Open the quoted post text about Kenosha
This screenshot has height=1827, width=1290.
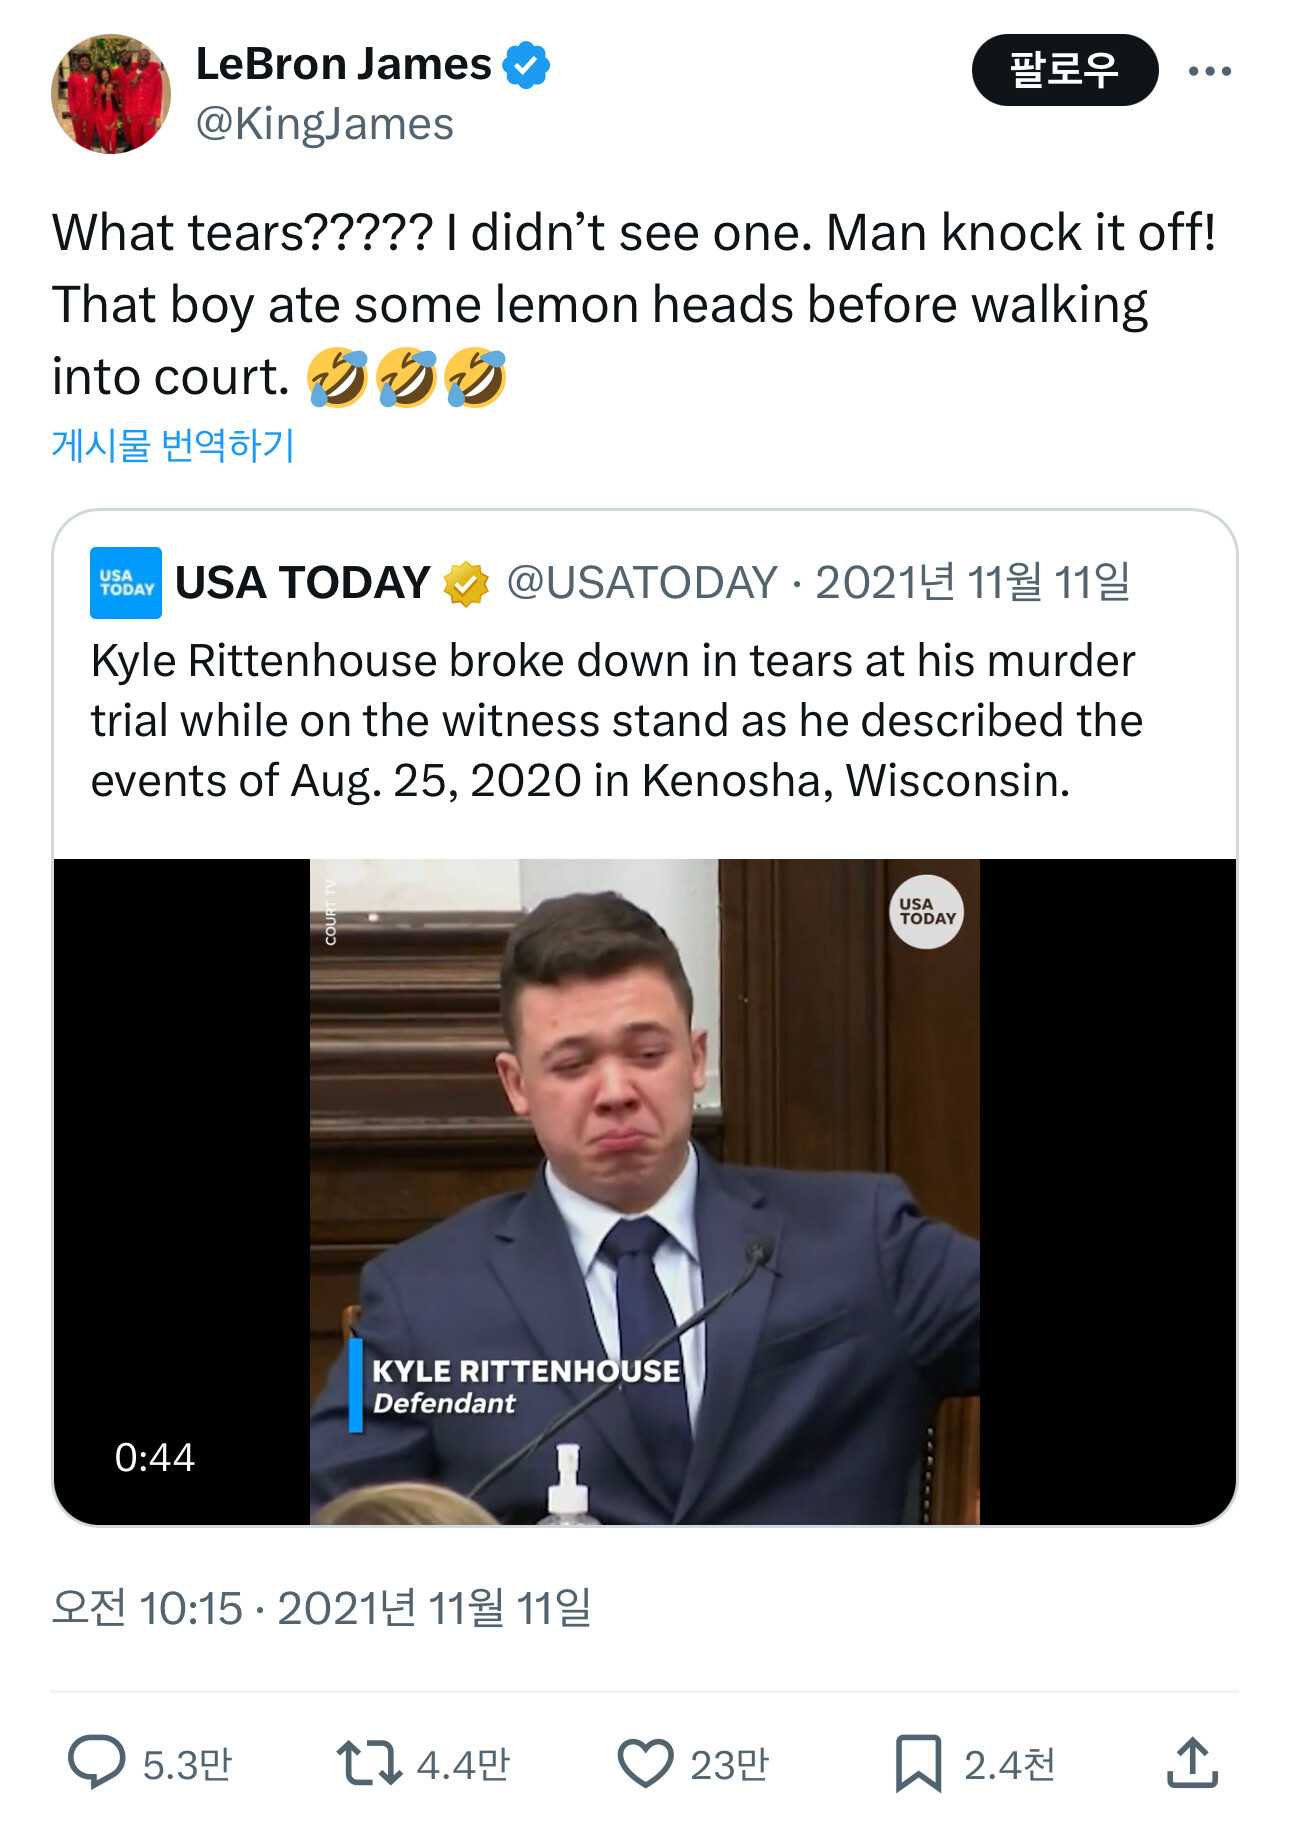[x=616, y=720]
